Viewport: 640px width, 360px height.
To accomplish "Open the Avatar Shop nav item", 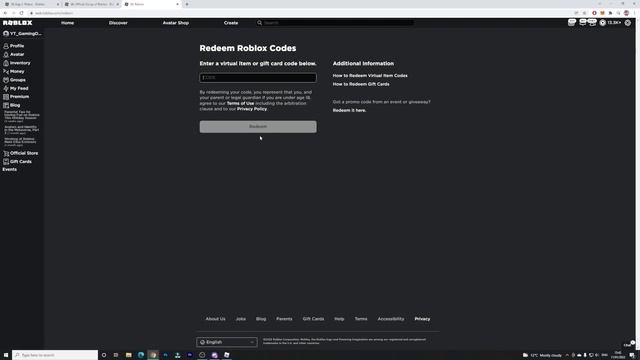I will pyautogui.click(x=176, y=23).
